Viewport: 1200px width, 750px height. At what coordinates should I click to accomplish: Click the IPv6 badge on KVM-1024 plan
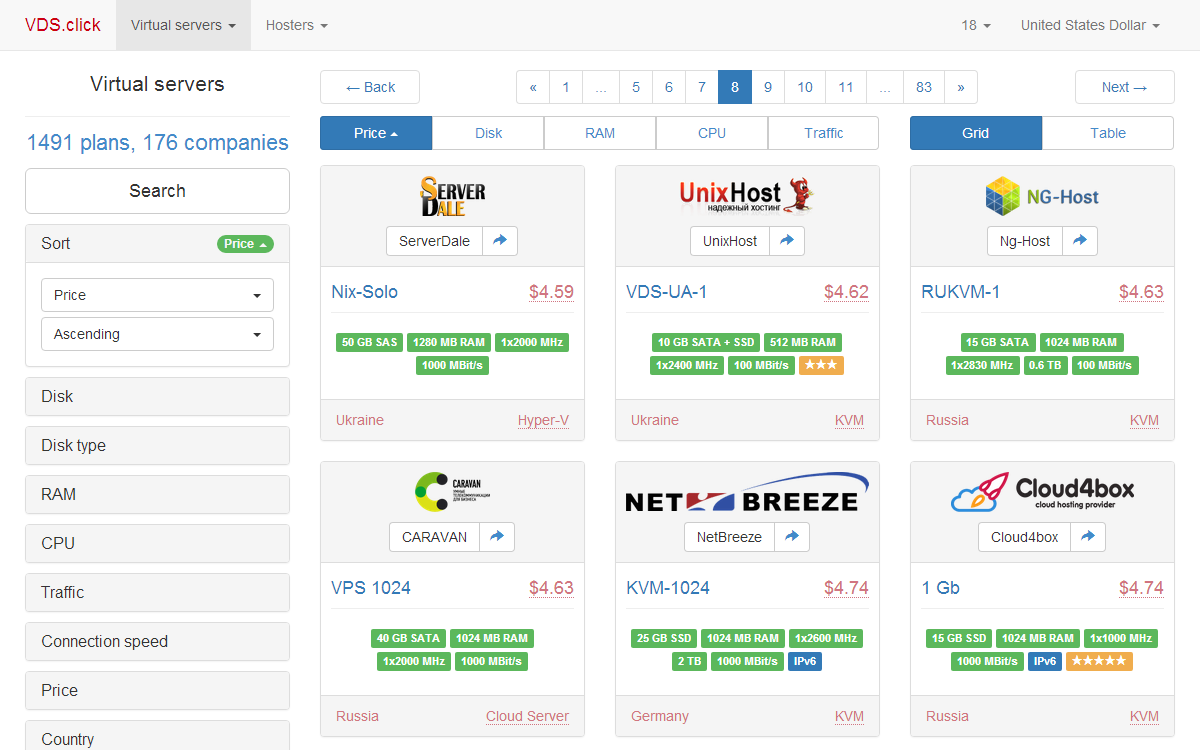805,662
